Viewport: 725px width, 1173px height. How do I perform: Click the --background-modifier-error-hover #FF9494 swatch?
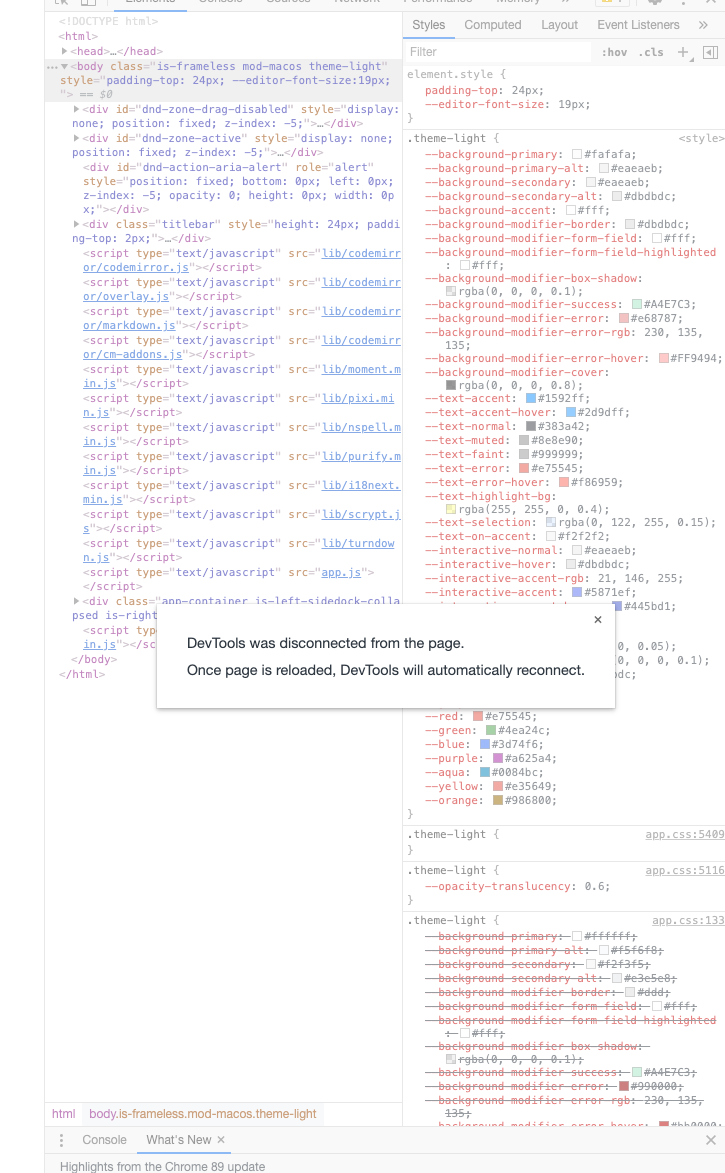click(x=664, y=359)
